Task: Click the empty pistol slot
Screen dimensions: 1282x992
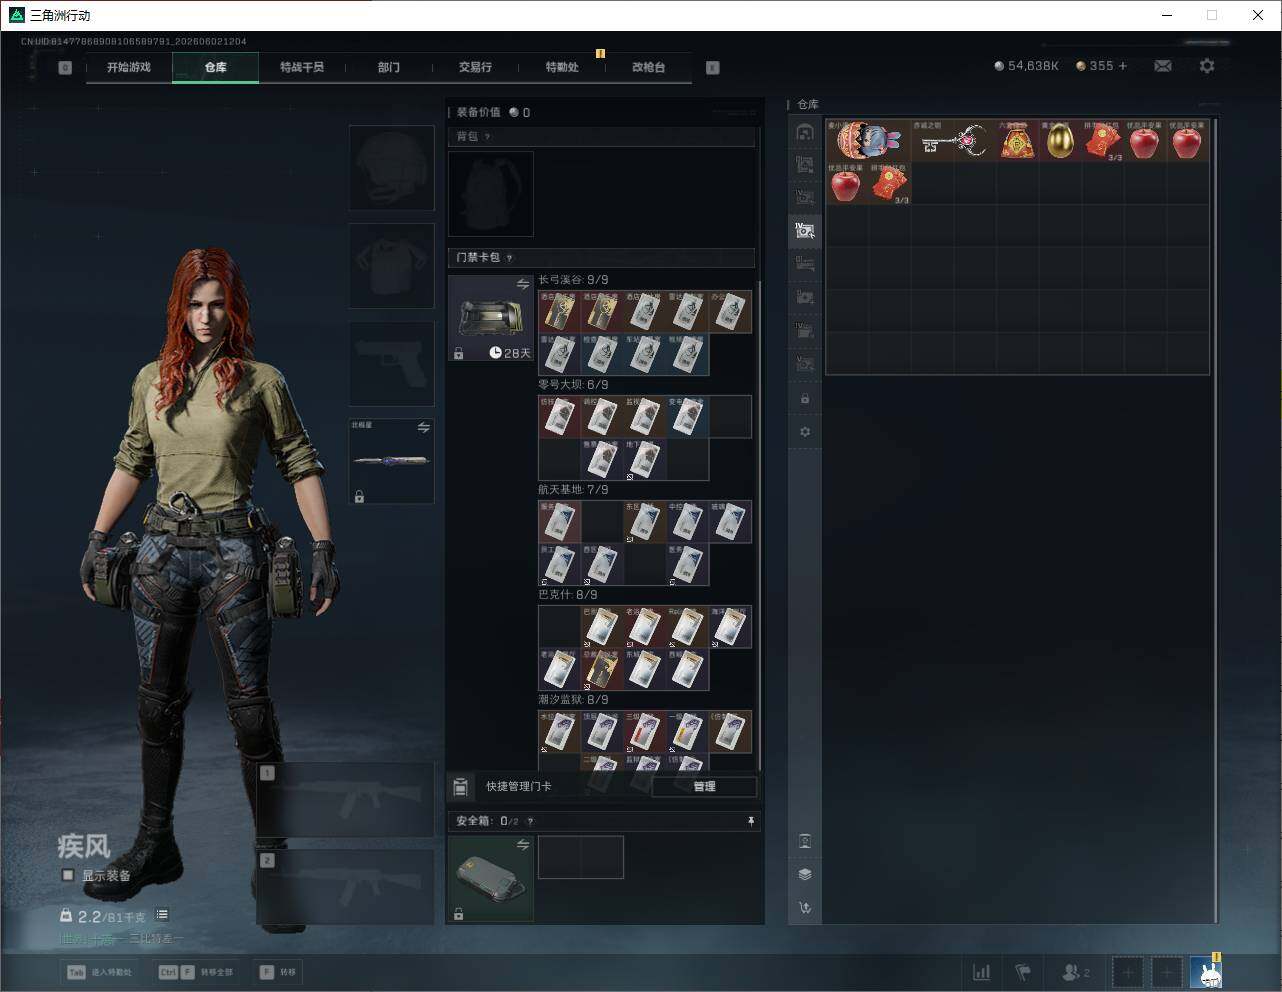Action: (x=392, y=364)
